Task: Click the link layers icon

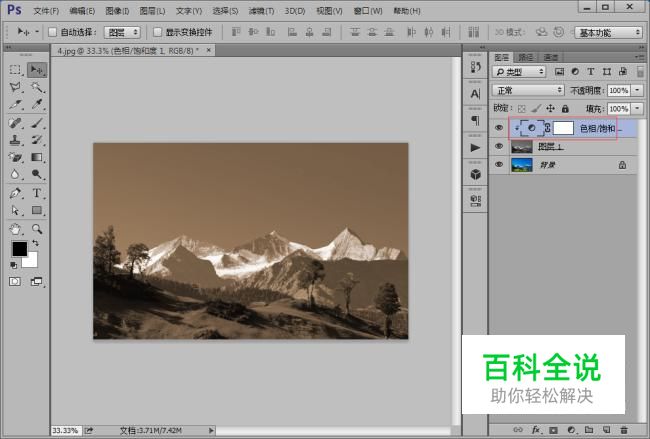Action: coord(518,430)
